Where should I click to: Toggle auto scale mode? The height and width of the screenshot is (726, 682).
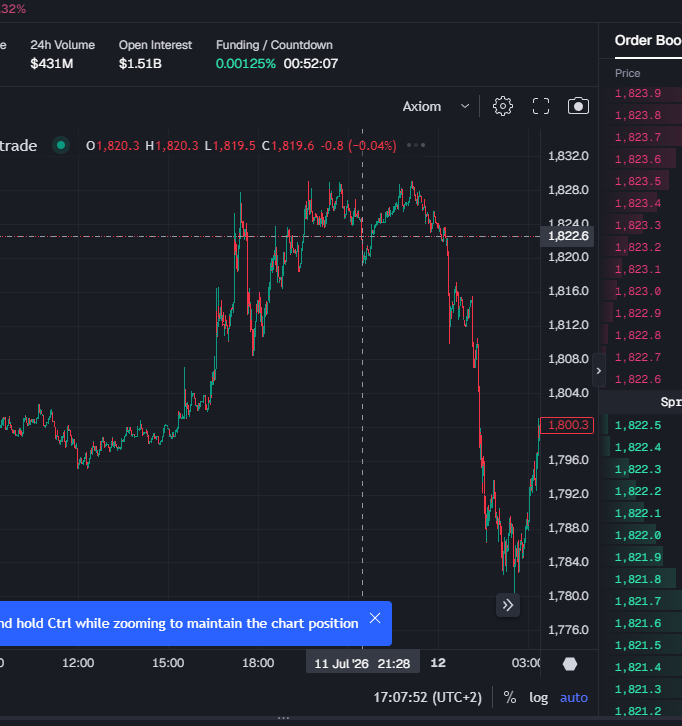pyautogui.click(x=574, y=697)
